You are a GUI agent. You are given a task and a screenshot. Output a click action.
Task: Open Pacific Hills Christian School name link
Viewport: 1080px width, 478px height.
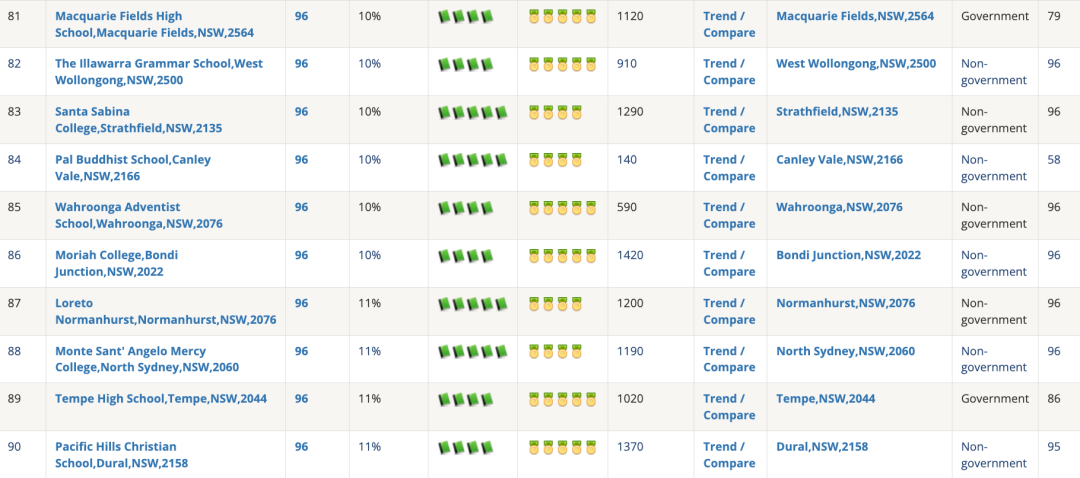click(121, 455)
